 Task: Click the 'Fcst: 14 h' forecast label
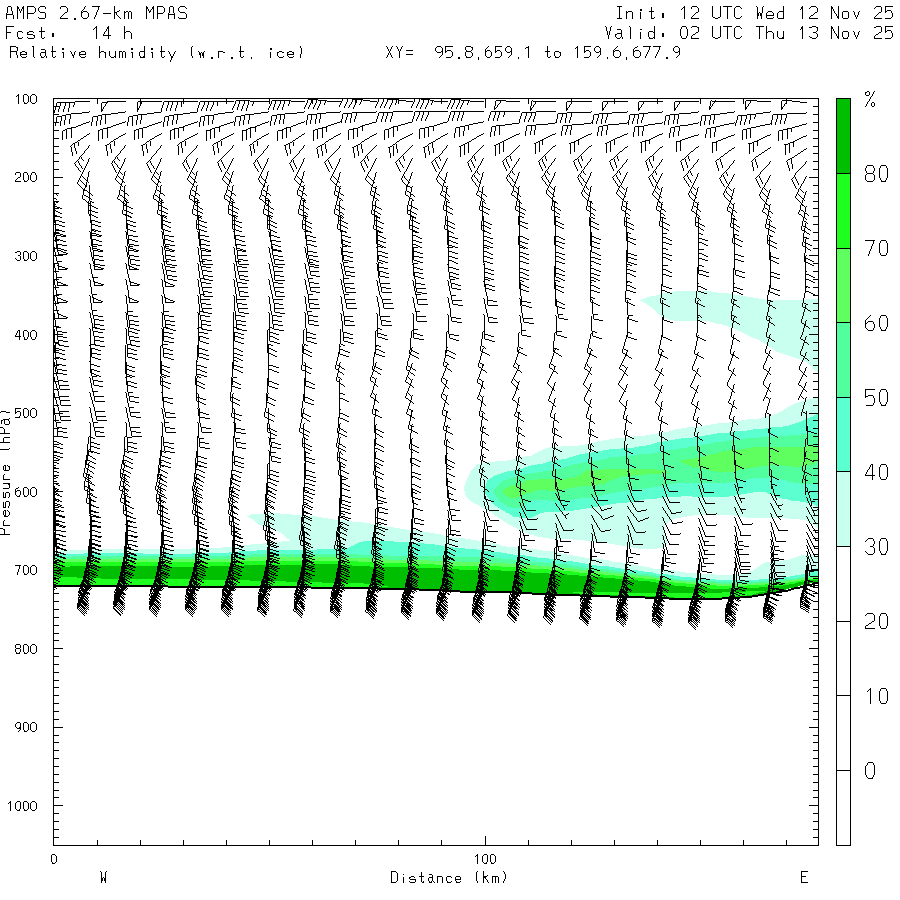69,33
